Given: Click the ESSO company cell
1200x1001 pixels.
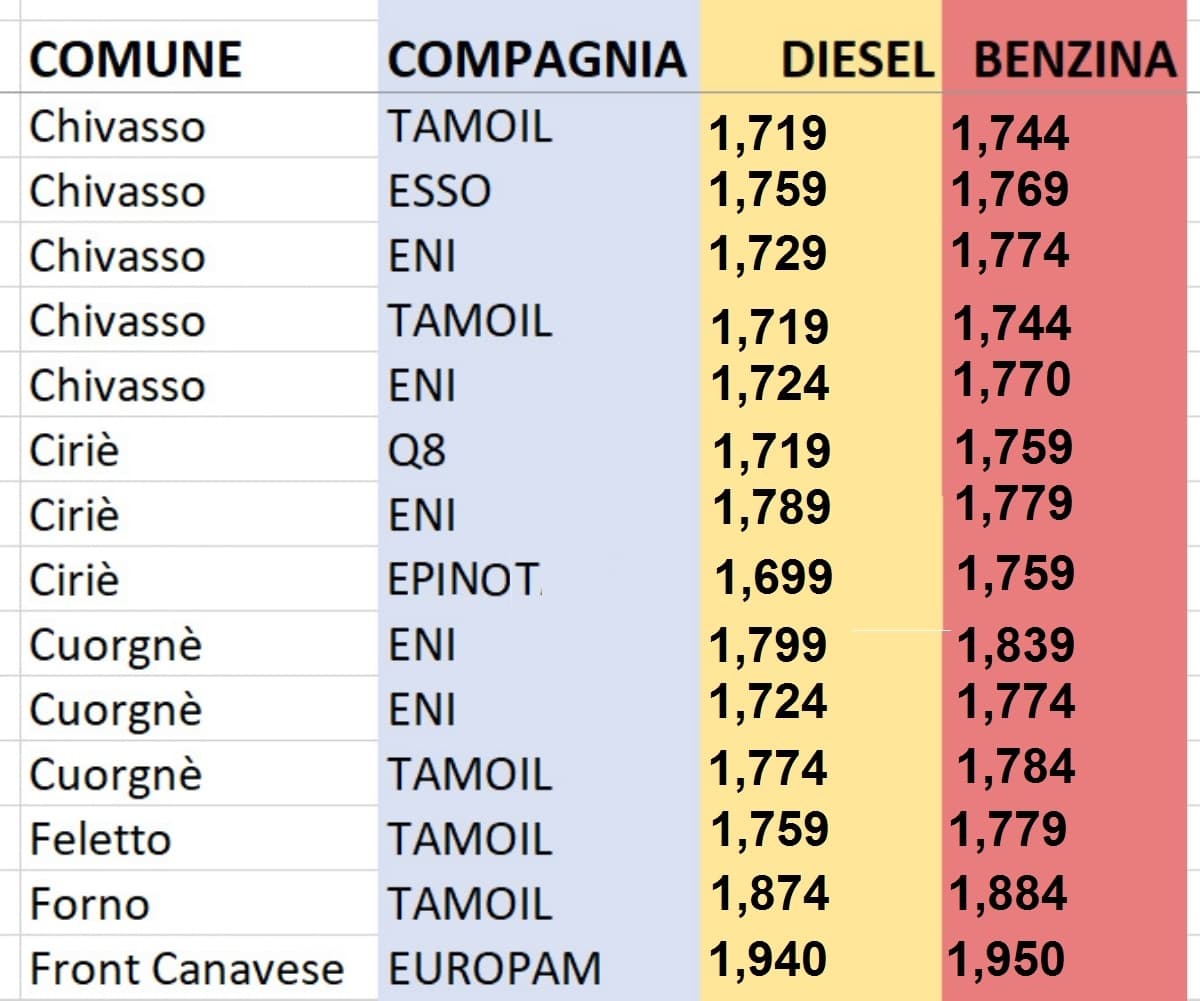Looking at the screenshot, I should [440, 192].
